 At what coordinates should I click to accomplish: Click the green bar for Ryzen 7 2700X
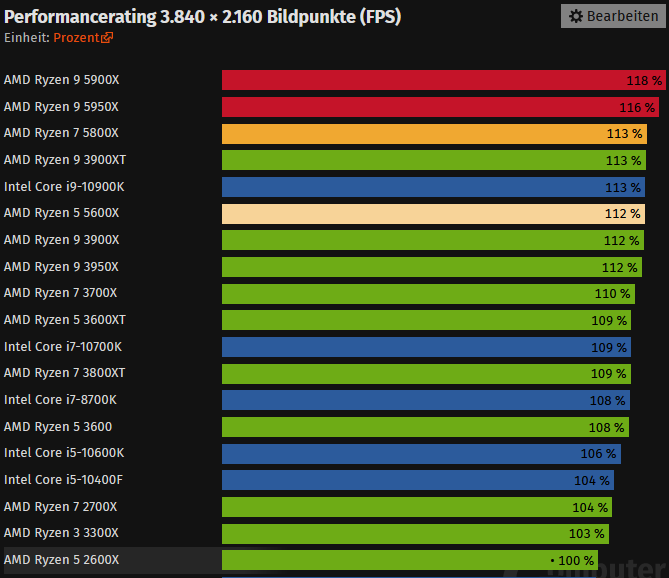(417, 507)
